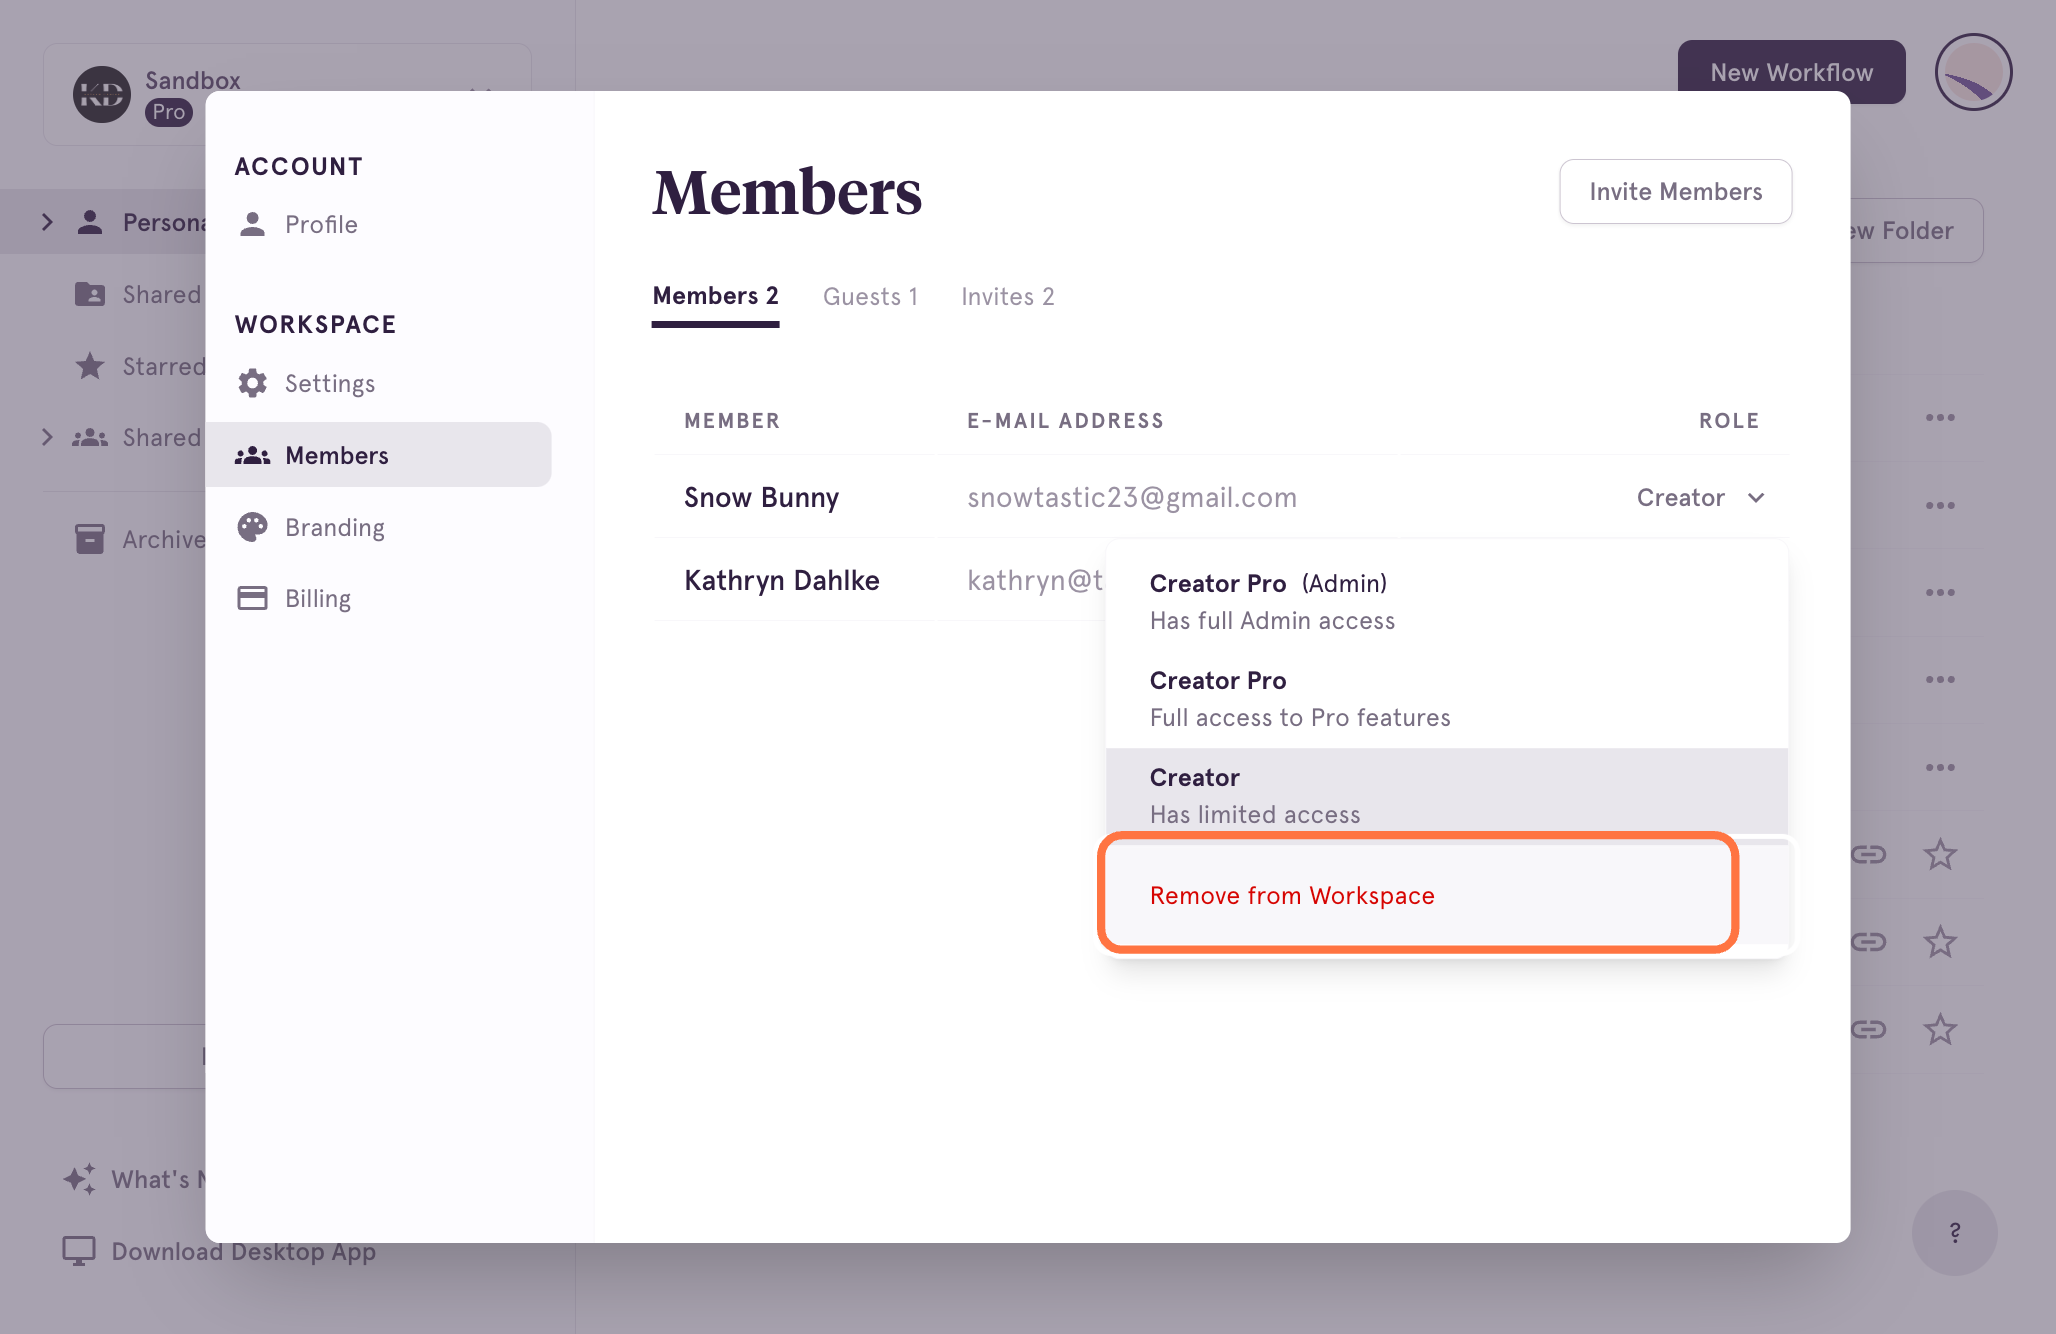The height and width of the screenshot is (1334, 2056).
Task: Open workspace Settings gear
Action: pyautogui.click(x=252, y=383)
